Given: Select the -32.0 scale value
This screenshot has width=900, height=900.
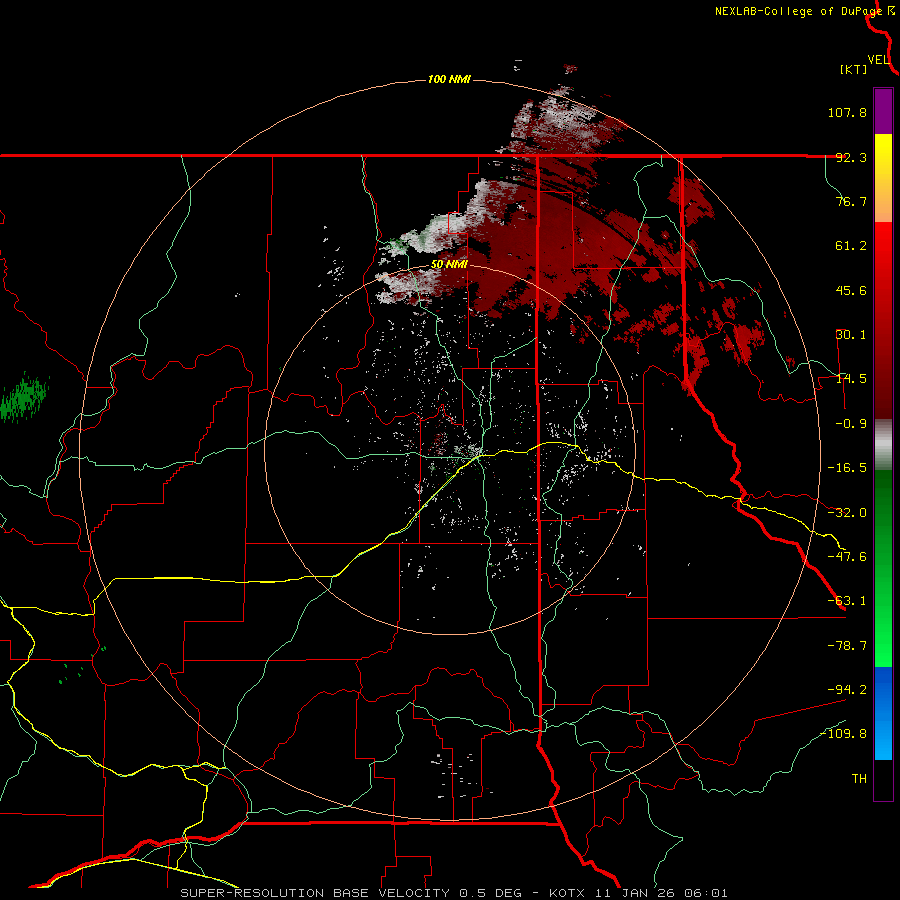Looking at the screenshot, I should [847, 513].
